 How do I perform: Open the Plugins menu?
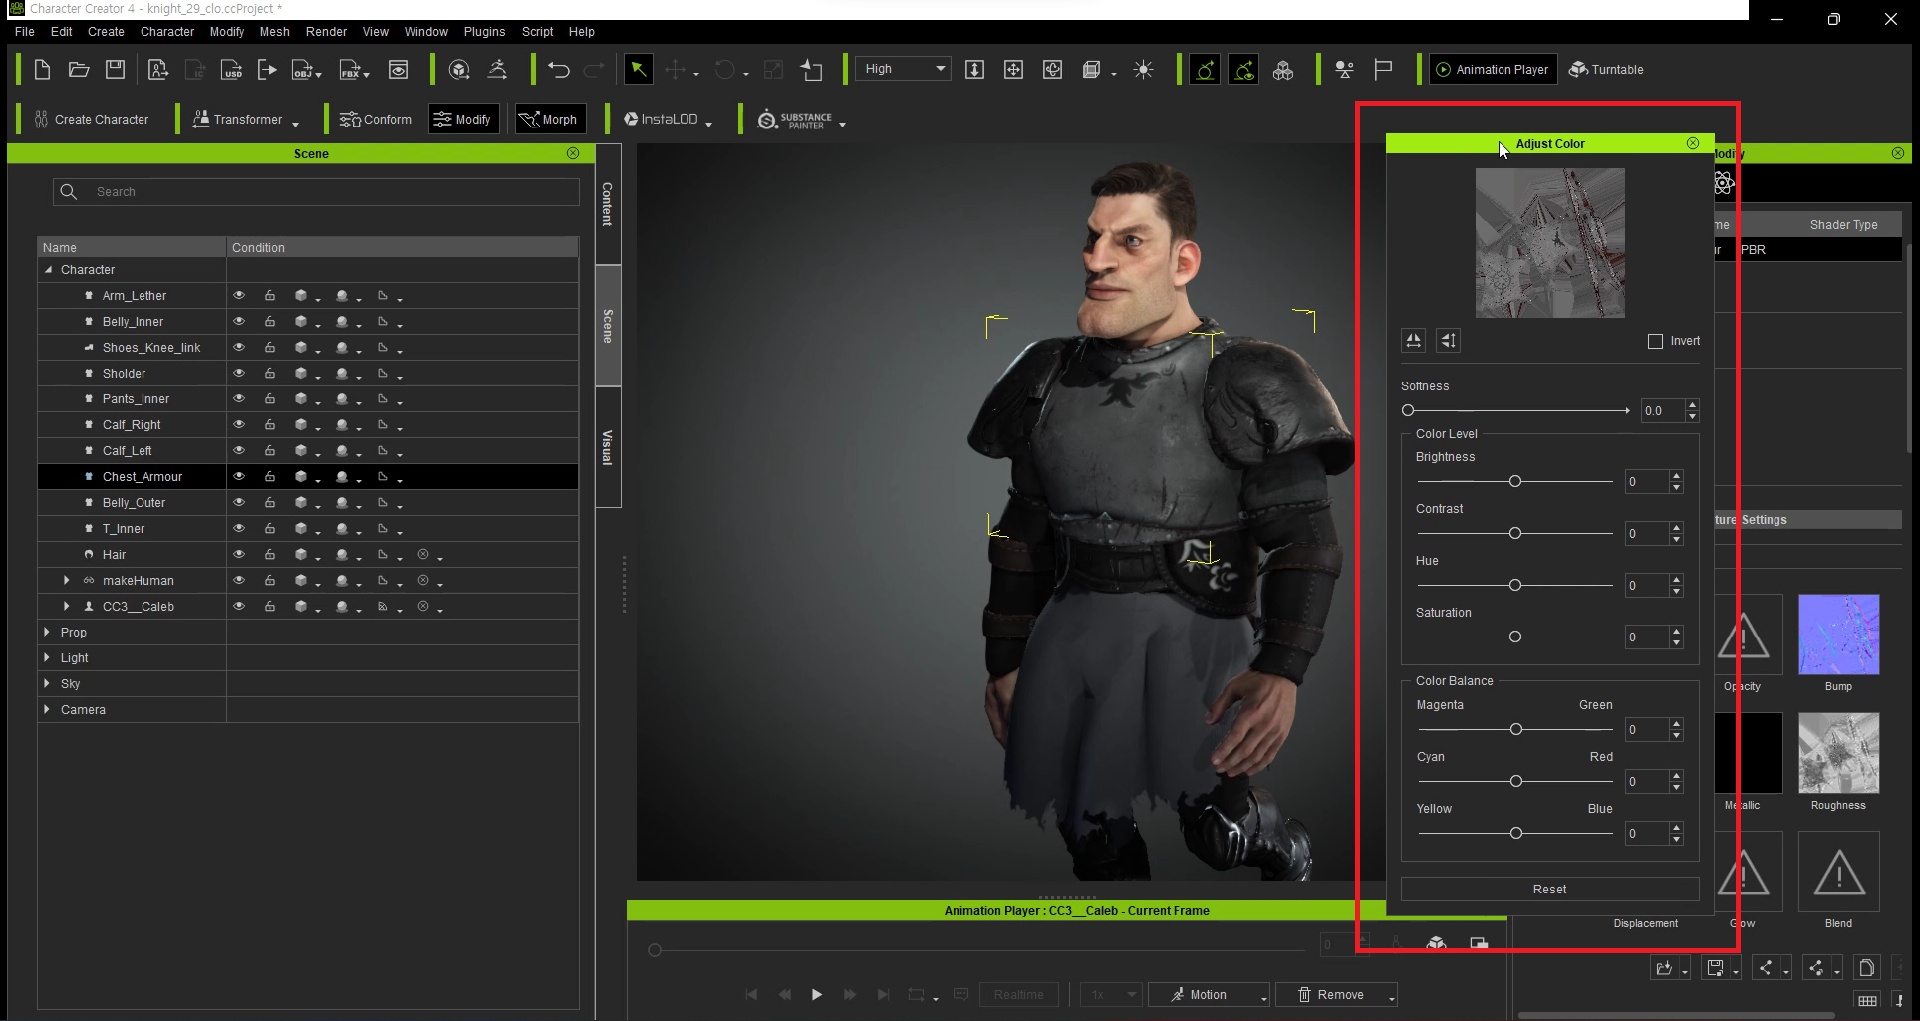(484, 32)
